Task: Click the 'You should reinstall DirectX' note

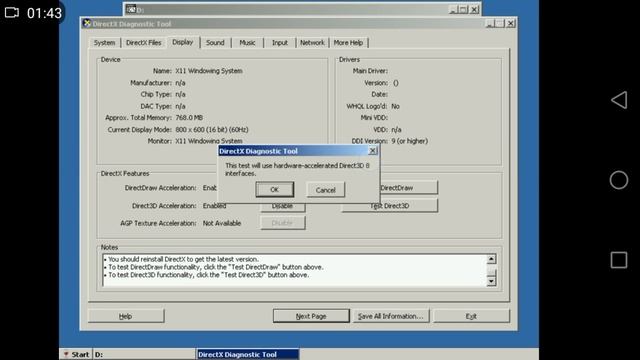Action: [183, 259]
